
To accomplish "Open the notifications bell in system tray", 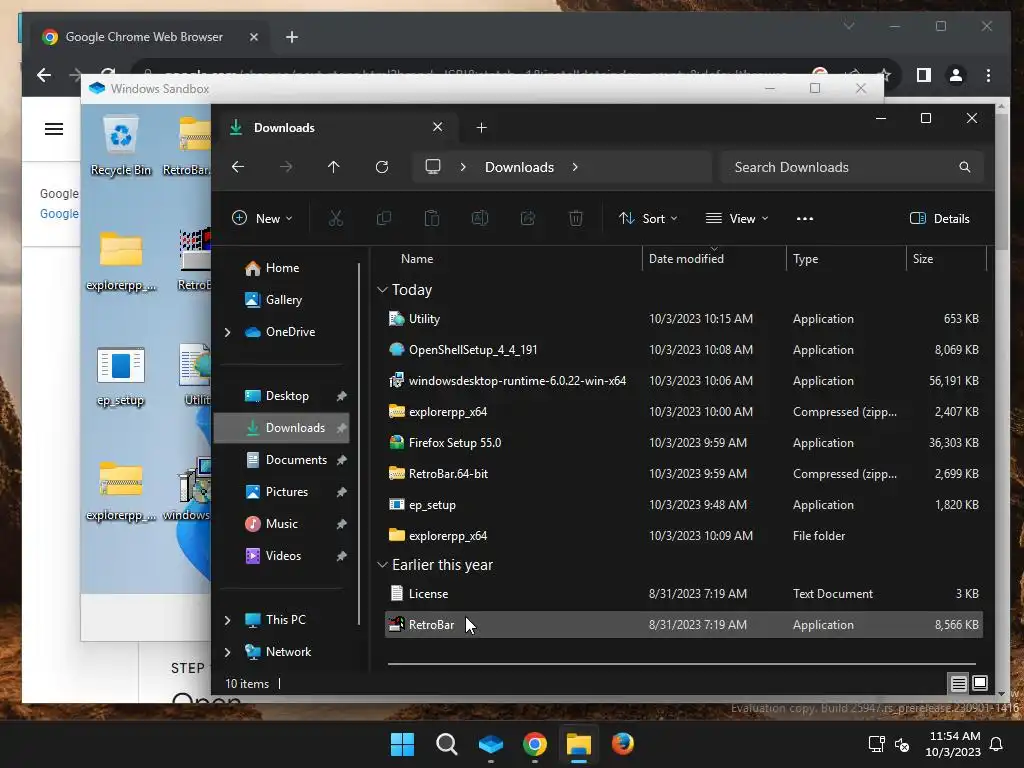I will 997,744.
